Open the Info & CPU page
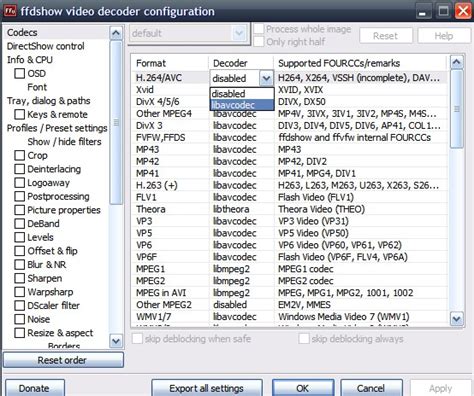 click(x=30, y=60)
